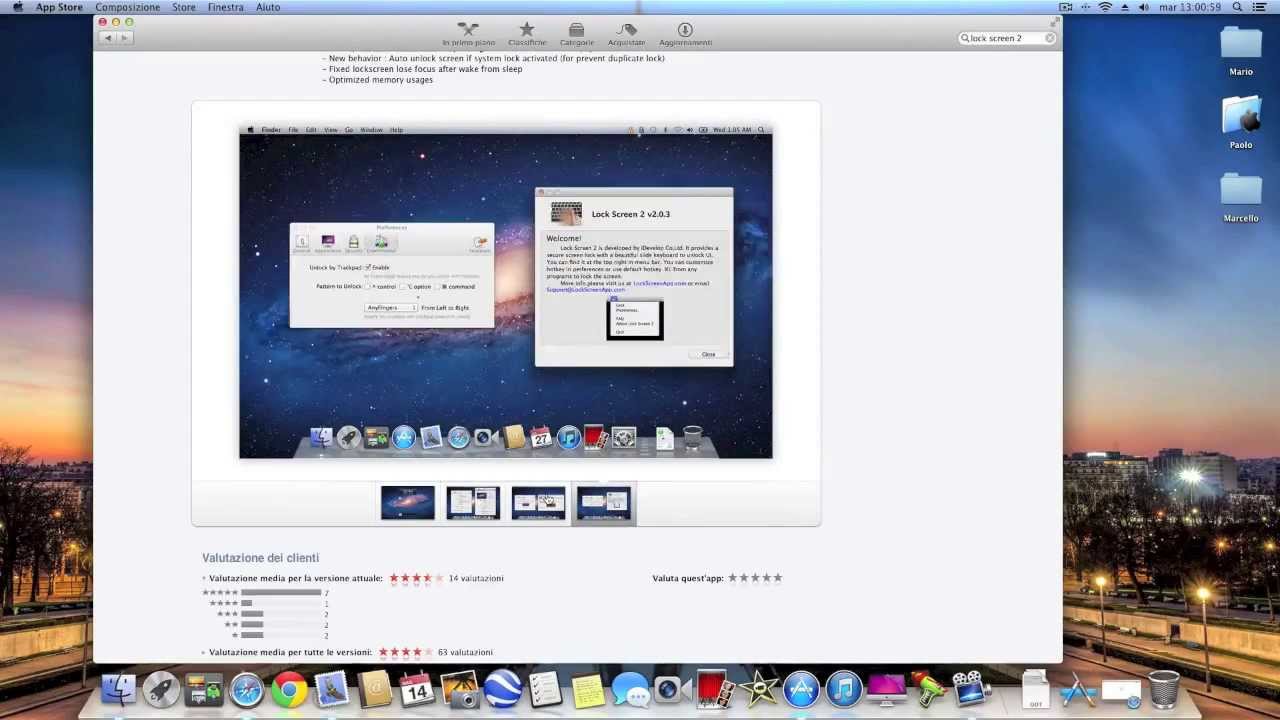Viewport: 1280px width, 720px height.
Task: Open Photo Booth in the Dock
Action: (716, 689)
